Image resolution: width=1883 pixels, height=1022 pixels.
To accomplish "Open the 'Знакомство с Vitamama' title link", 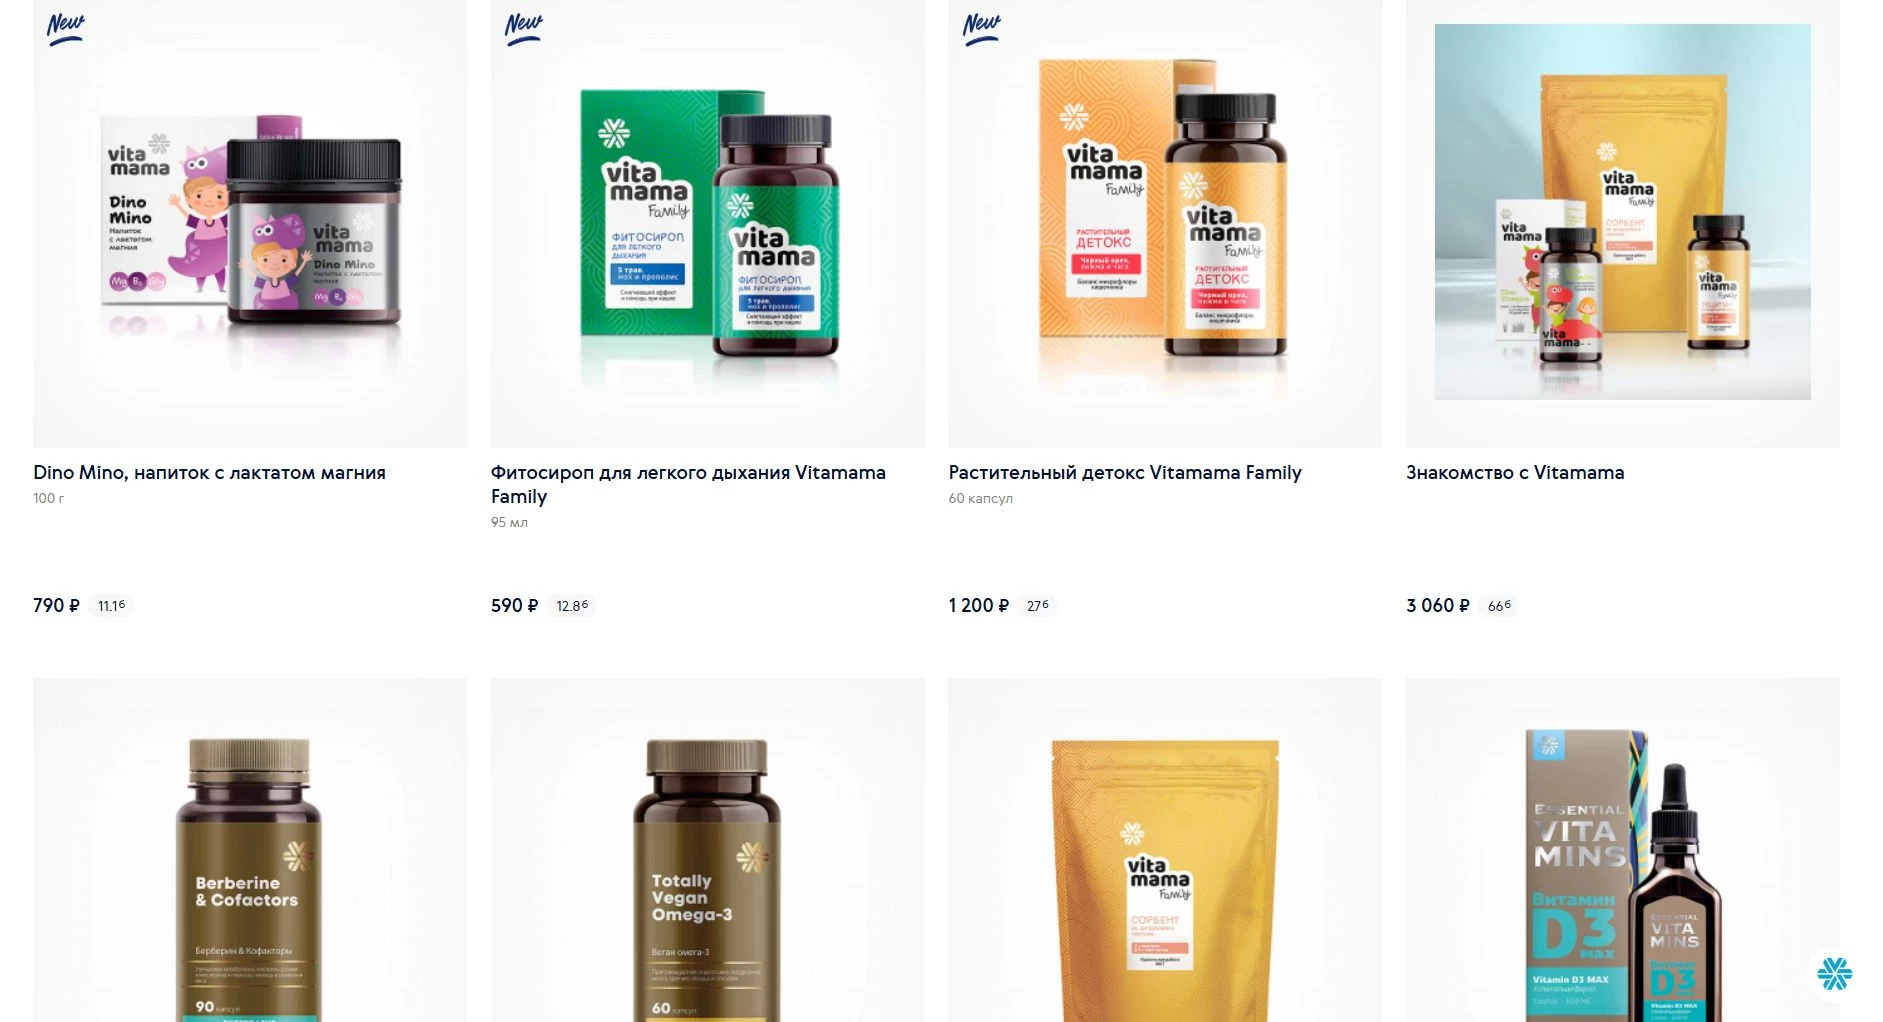I will click(x=1515, y=473).
